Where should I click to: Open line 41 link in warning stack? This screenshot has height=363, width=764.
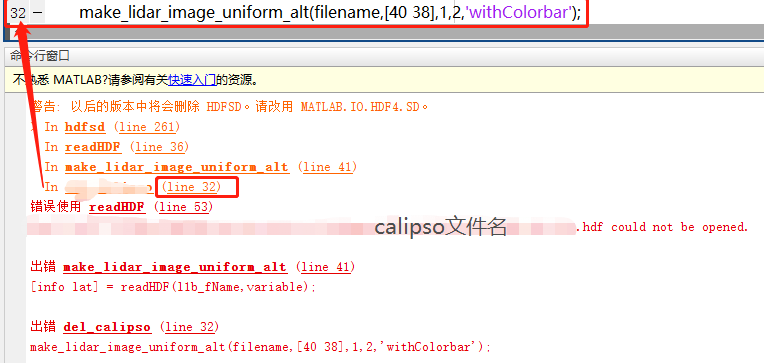pos(327,167)
